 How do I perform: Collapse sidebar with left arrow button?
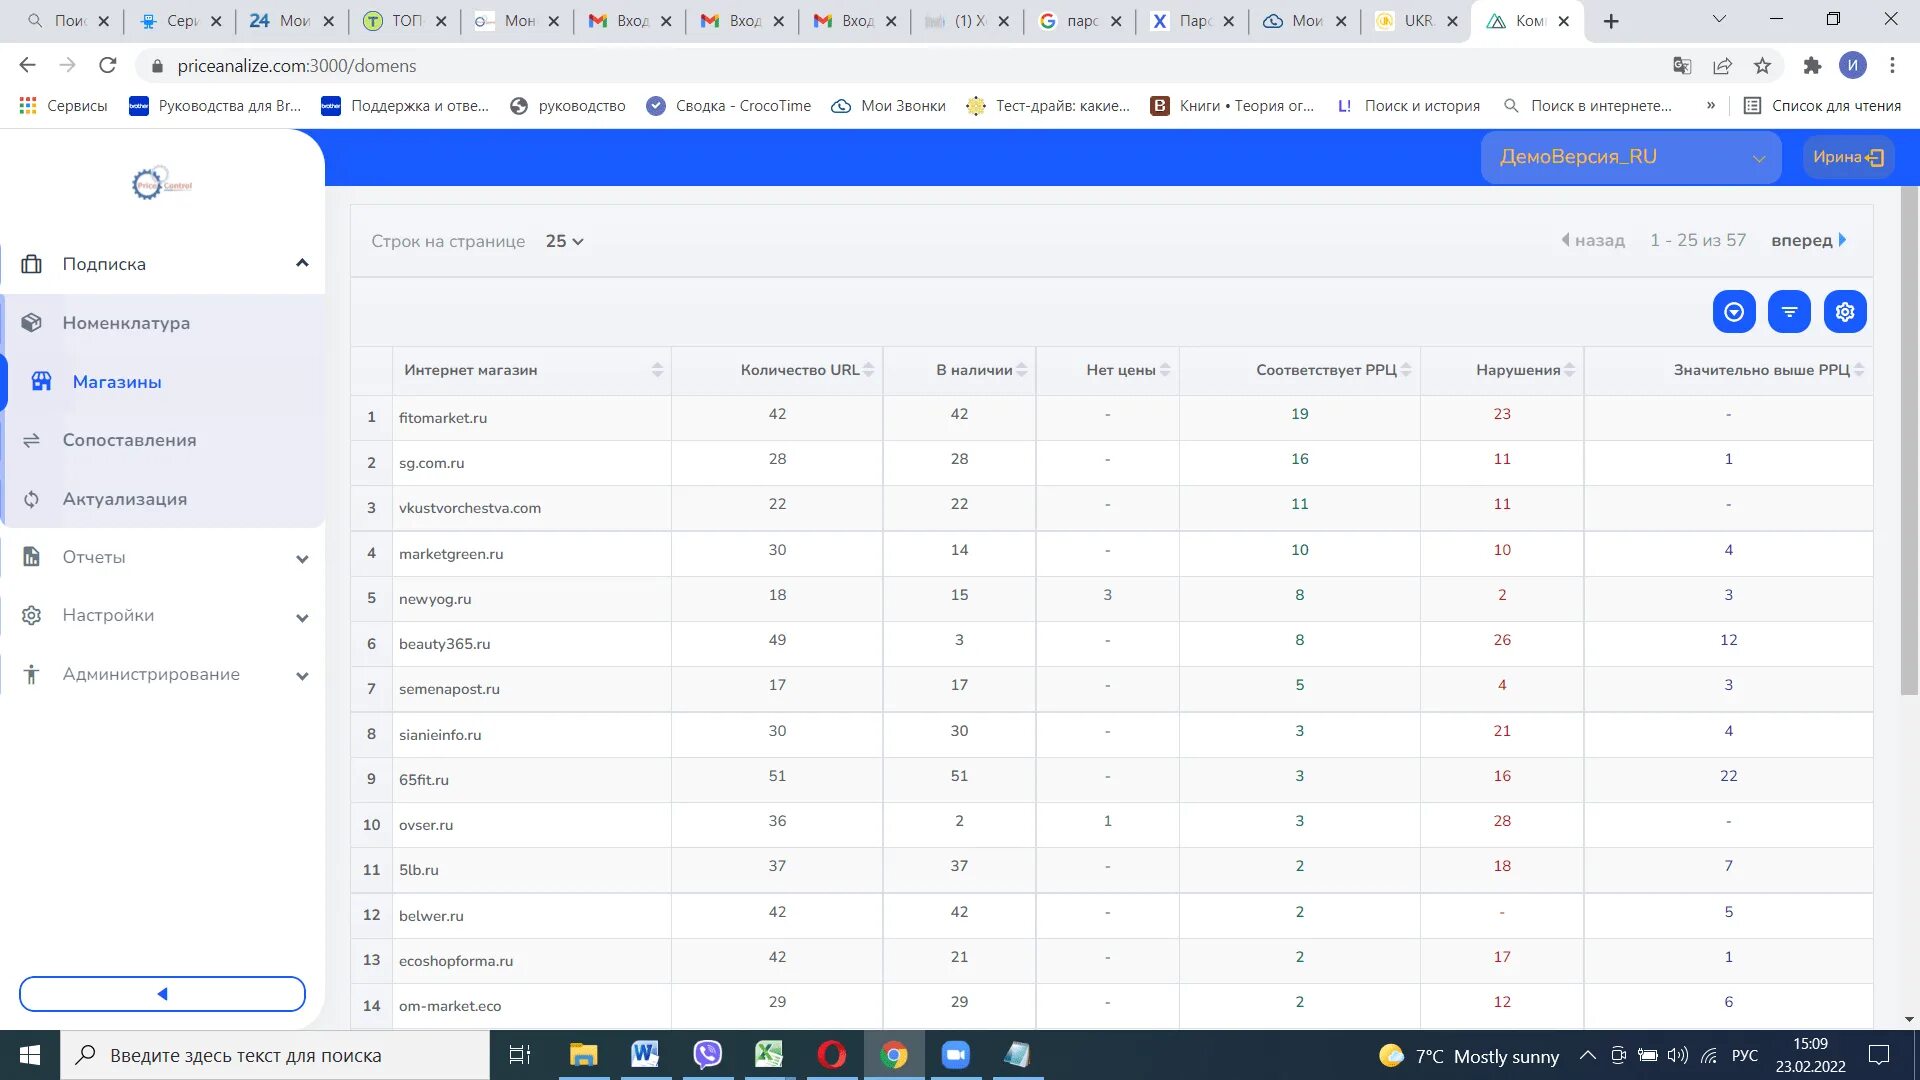click(x=162, y=994)
